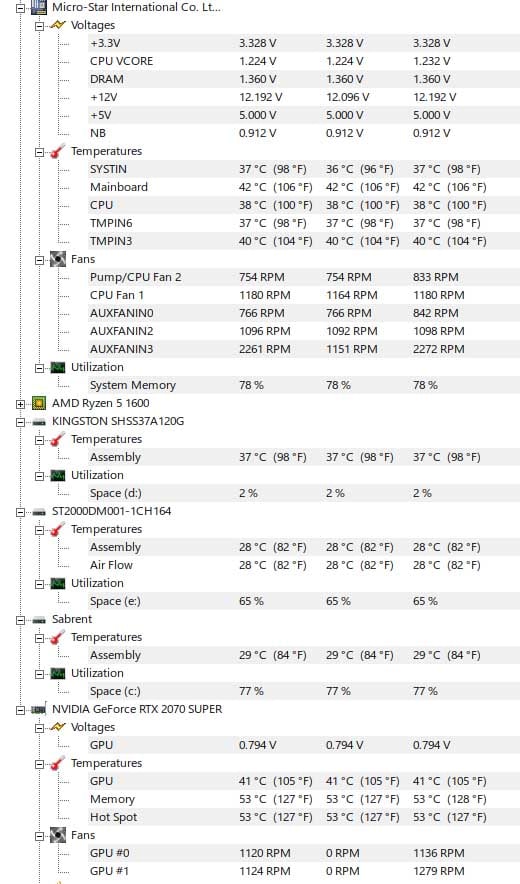Click the NVIDIA GeForce RTX 2070 SUPER card icon

click(x=38, y=709)
